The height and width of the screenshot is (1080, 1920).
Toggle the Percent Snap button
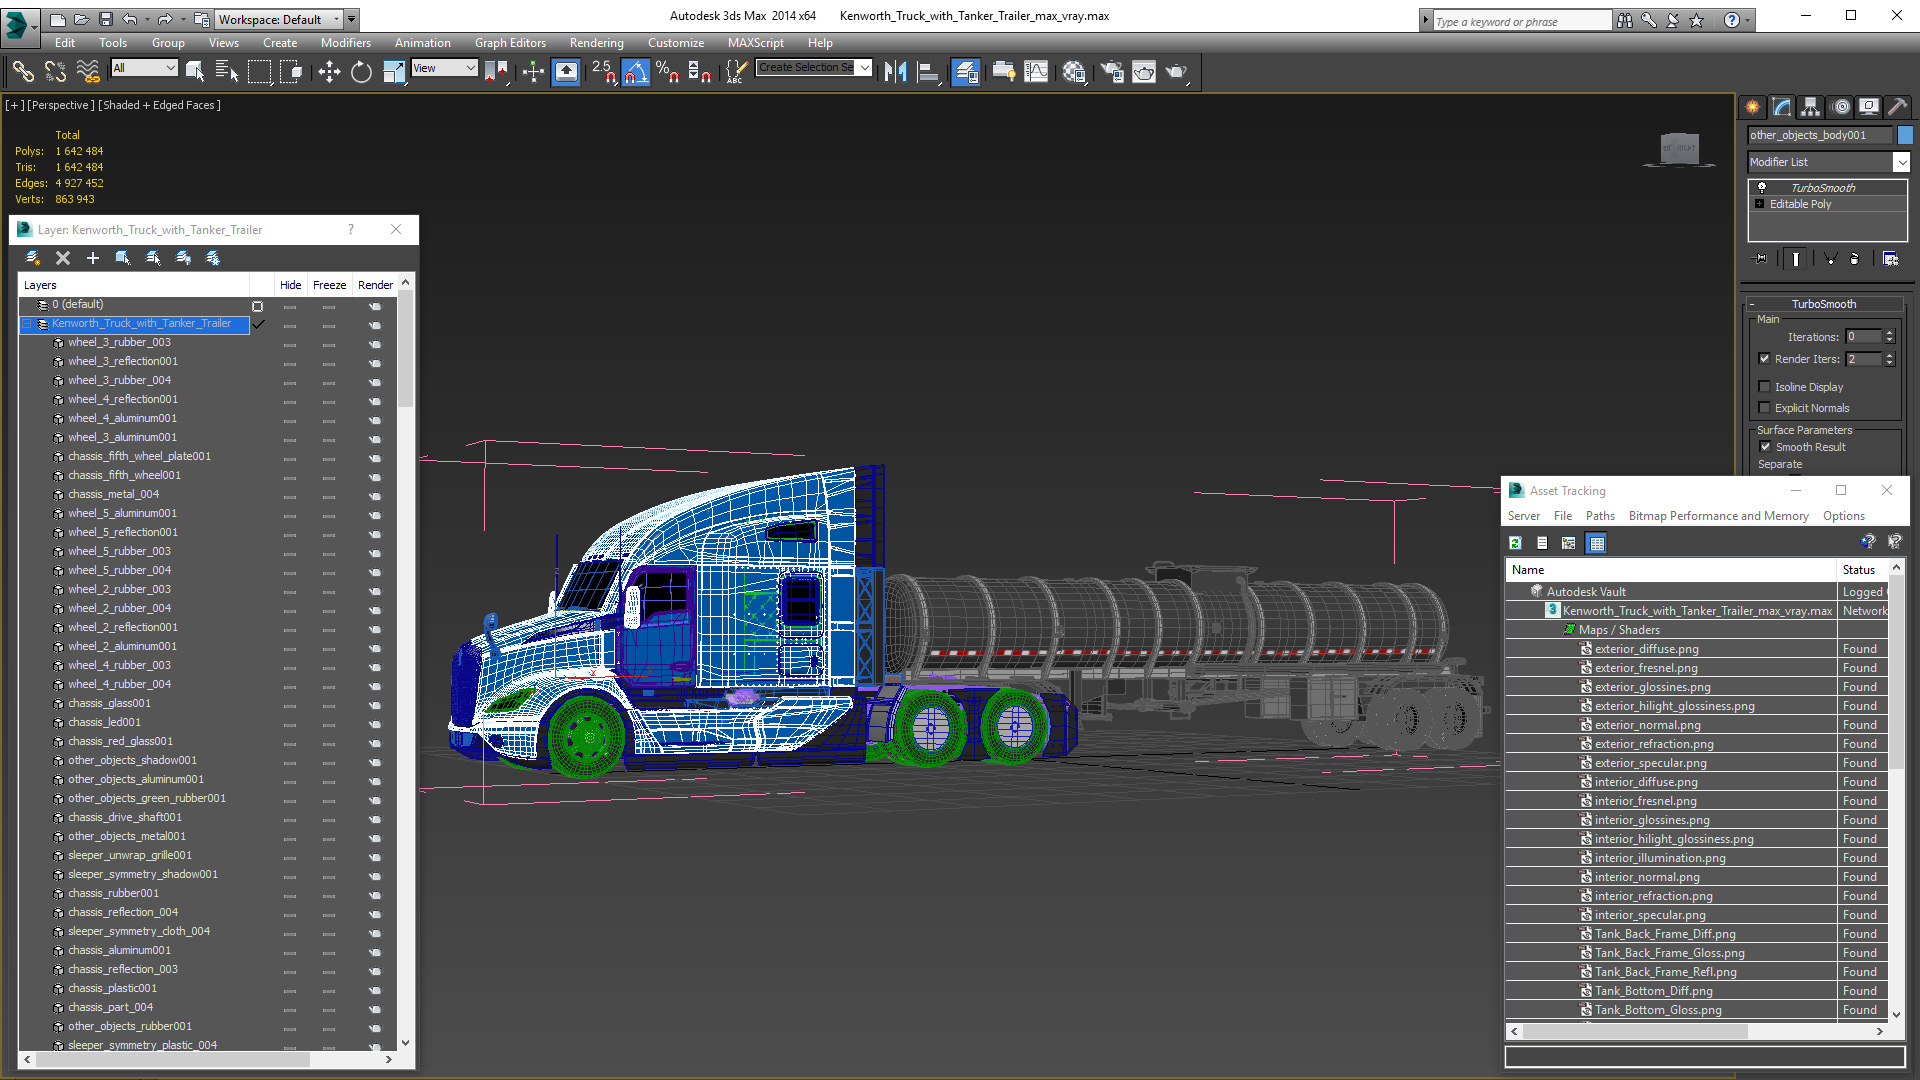[x=668, y=71]
